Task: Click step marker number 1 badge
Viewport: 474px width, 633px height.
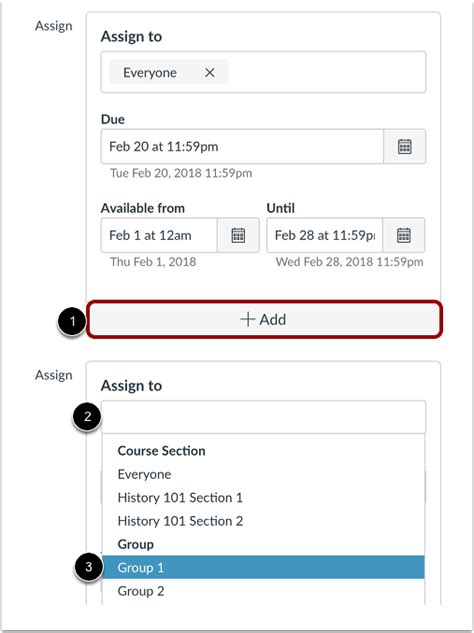Action: (72, 322)
